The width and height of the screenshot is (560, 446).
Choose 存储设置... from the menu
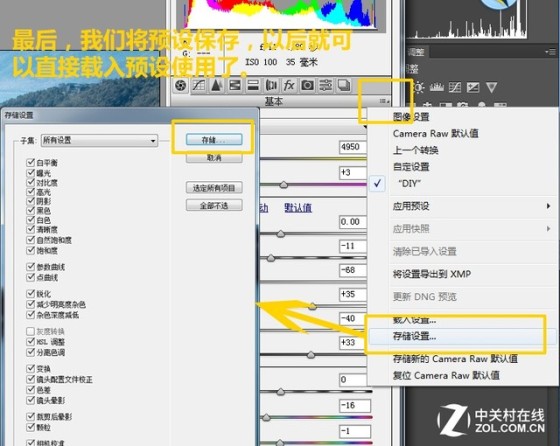[414, 336]
